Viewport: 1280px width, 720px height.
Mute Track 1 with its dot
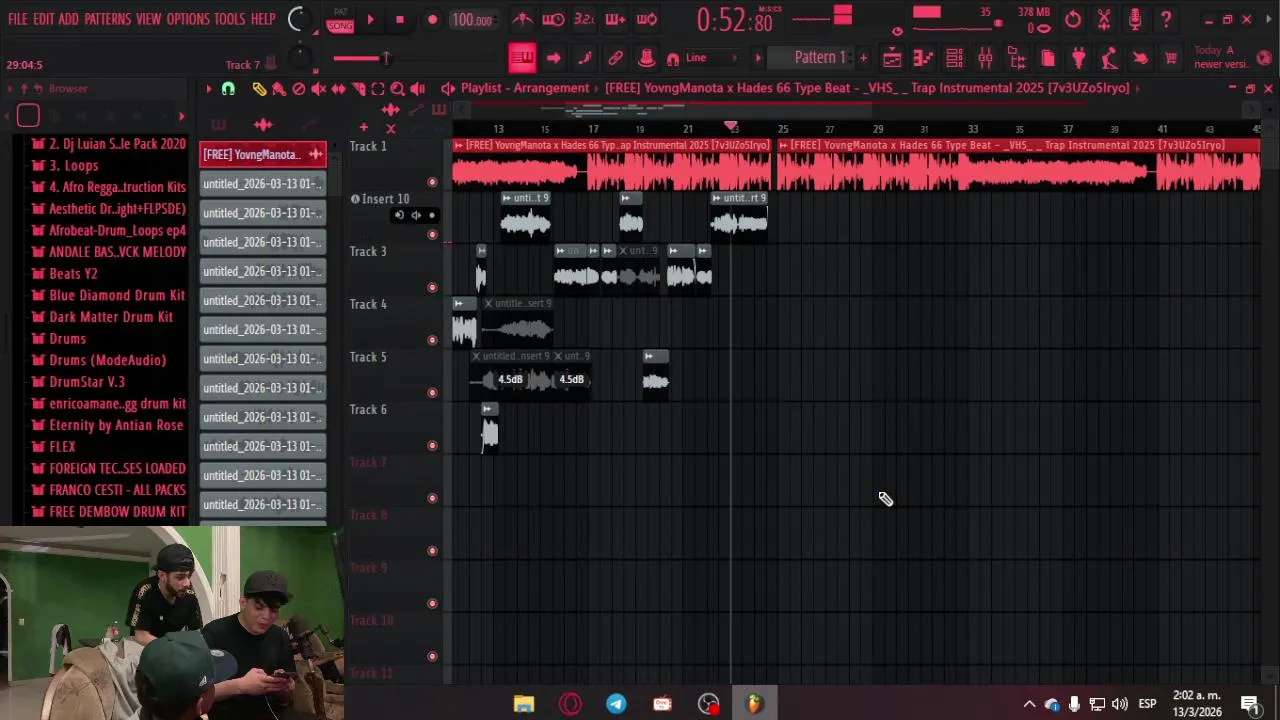[432, 182]
